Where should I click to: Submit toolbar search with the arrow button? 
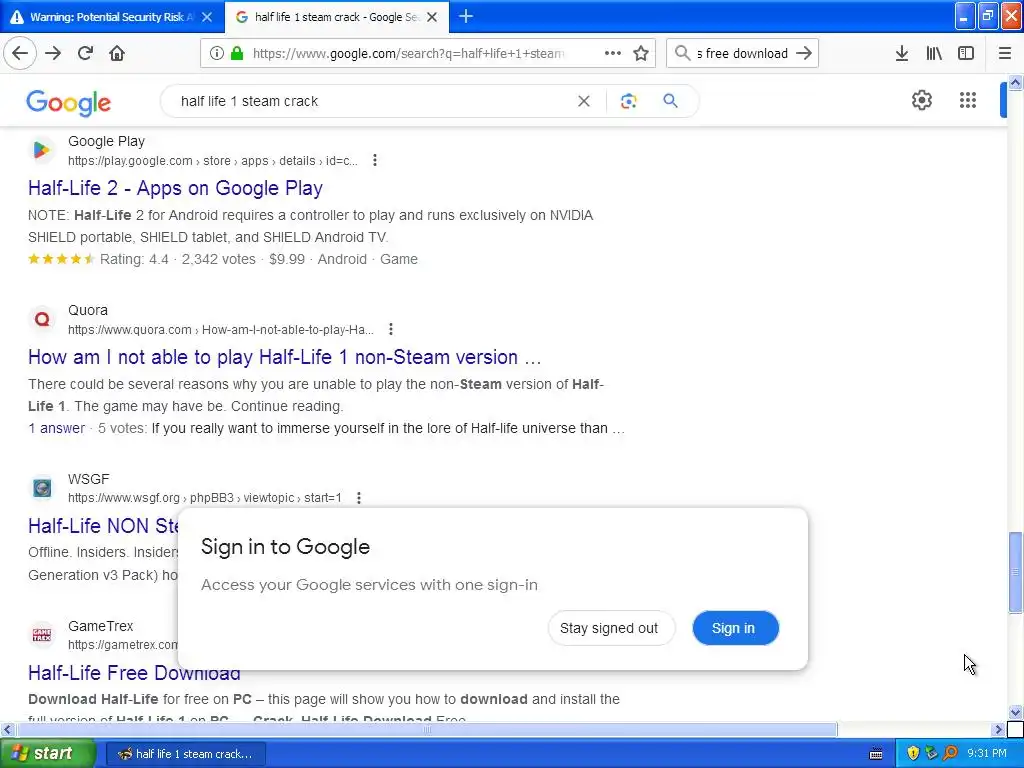pos(804,53)
